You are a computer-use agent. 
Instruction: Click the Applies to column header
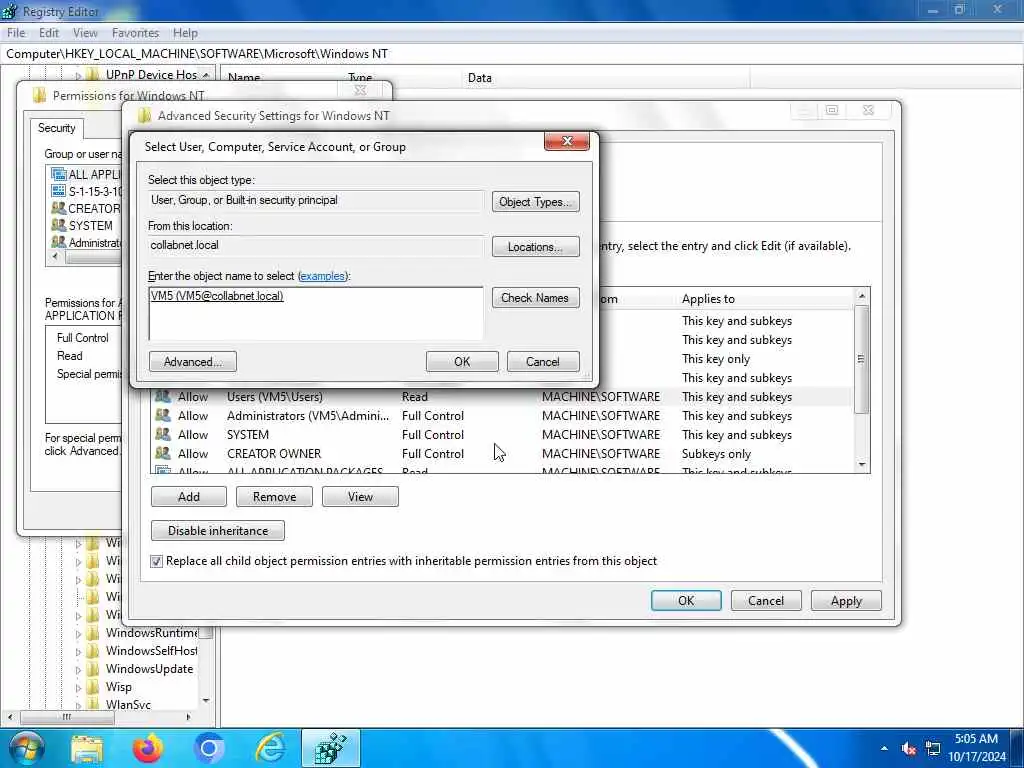(708, 299)
